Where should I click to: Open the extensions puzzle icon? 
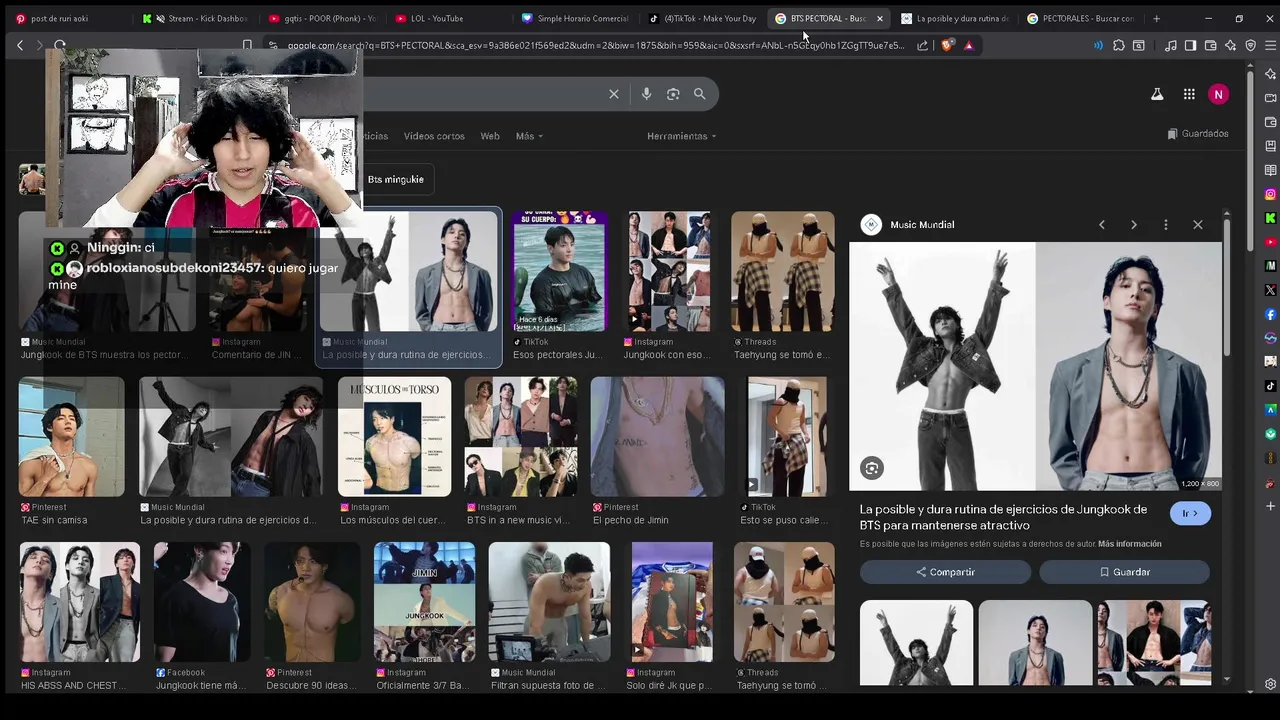point(1119,45)
